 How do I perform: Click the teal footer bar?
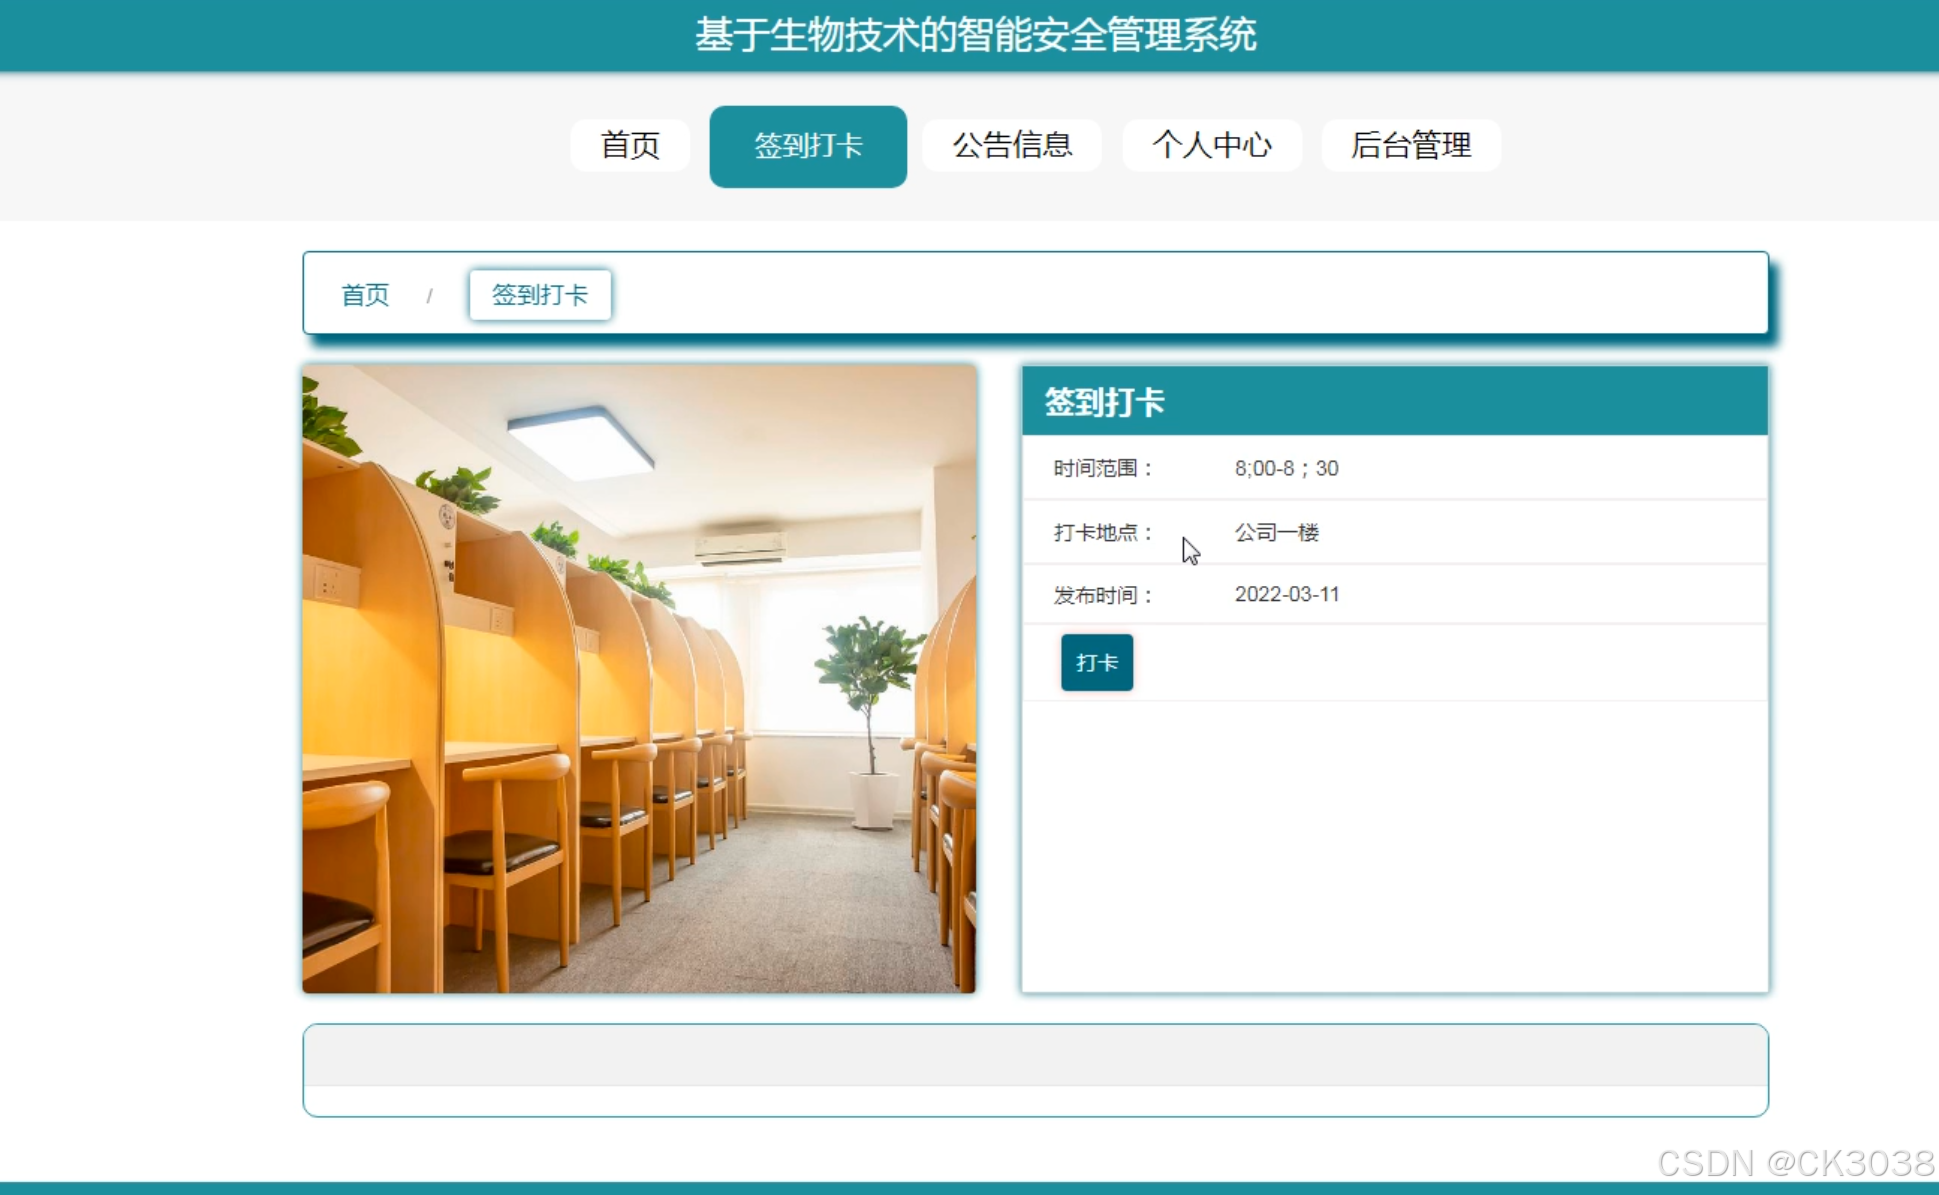click(969, 1188)
